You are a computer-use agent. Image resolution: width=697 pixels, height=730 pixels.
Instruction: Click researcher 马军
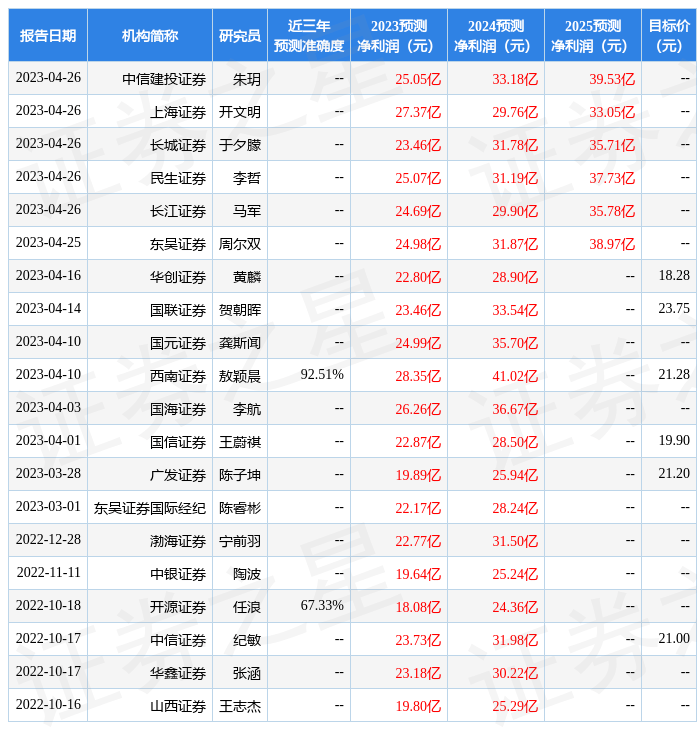[247, 211]
